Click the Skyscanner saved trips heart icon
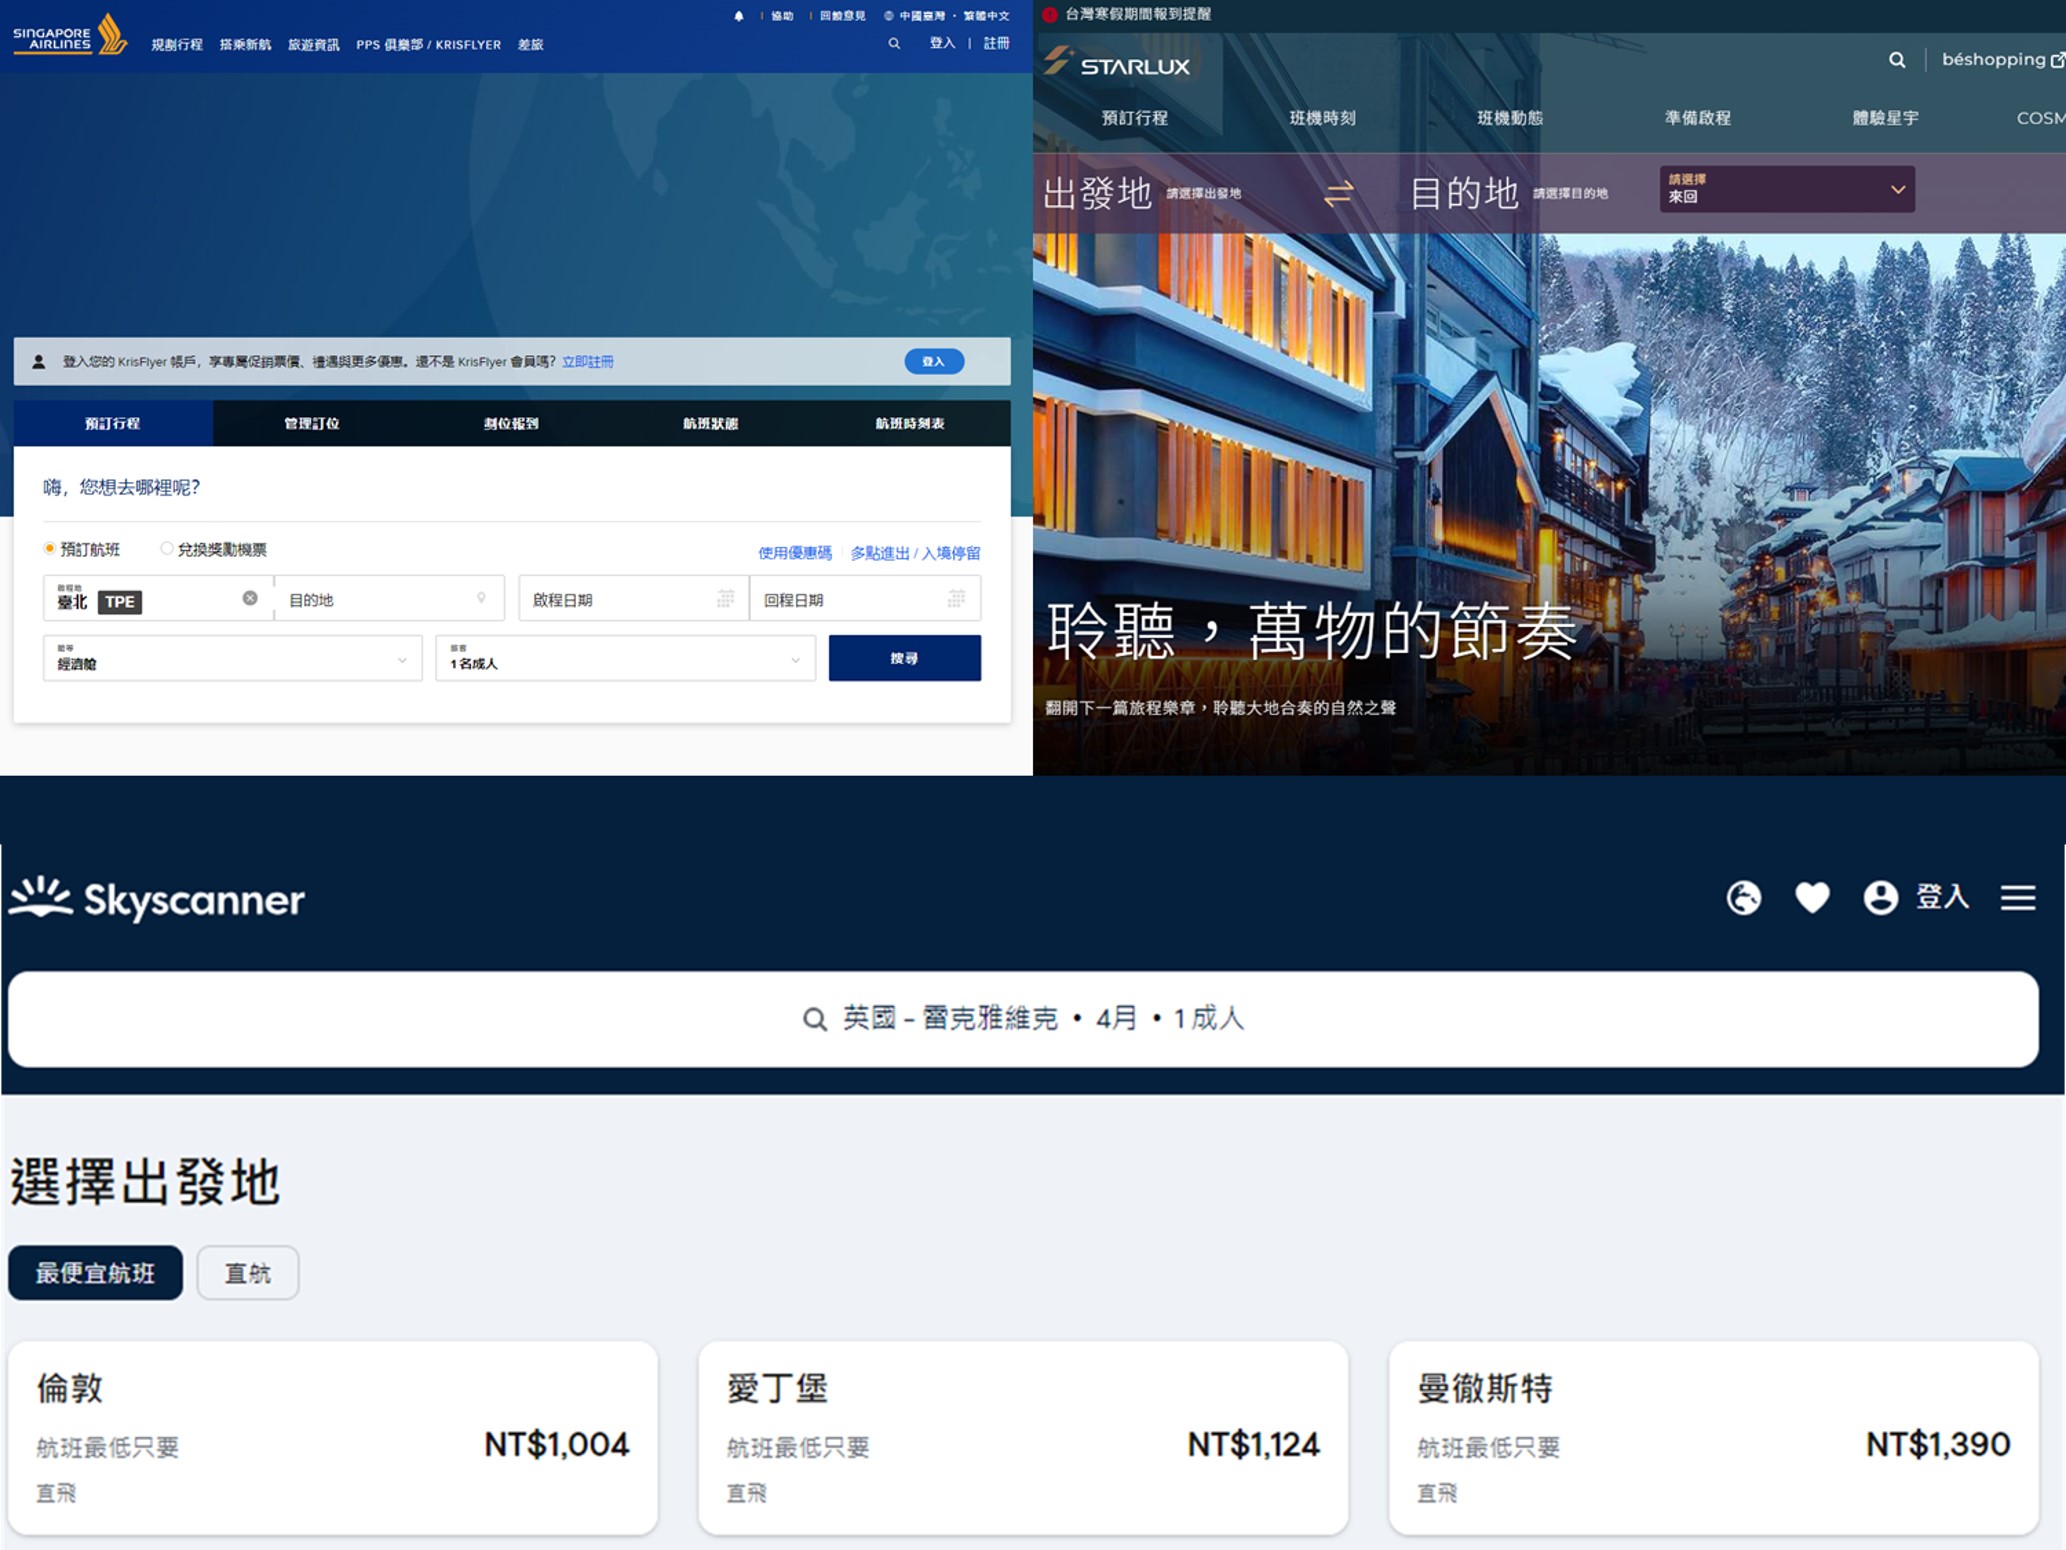This screenshot has width=2066, height=1550. click(x=1812, y=898)
